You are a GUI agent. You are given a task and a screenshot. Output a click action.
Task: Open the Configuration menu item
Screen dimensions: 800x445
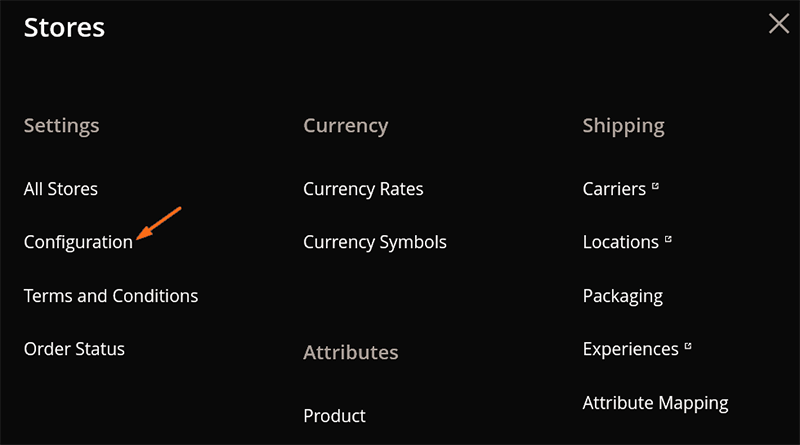(78, 242)
